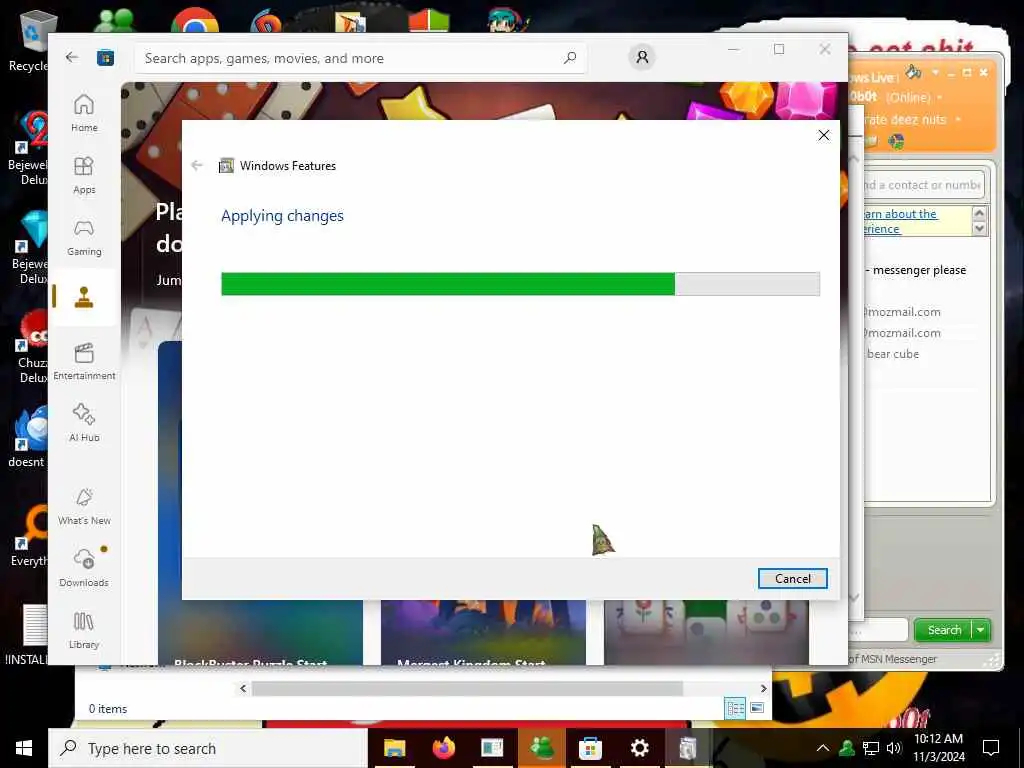The width and height of the screenshot is (1024, 768).
Task: Open Library in Store sidebar
Action: pyautogui.click(x=84, y=630)
